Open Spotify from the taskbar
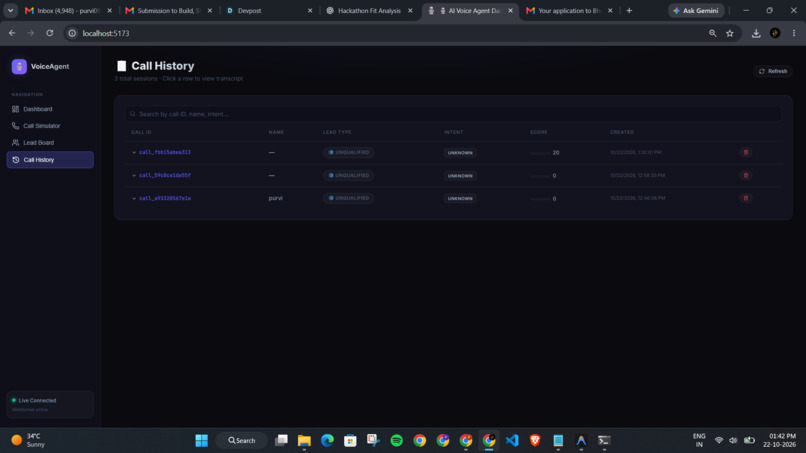The width and height of the screenshot is (806, 453). [397, 441]
